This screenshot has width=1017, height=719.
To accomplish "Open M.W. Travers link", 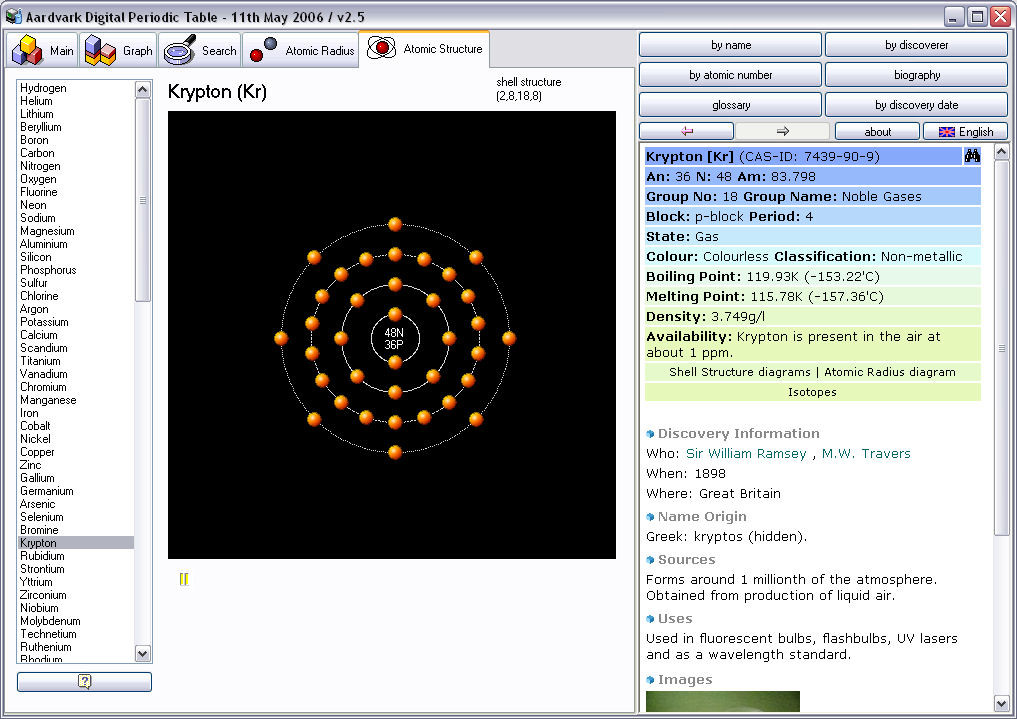I will pyautogui.click(x=866, y=453).
